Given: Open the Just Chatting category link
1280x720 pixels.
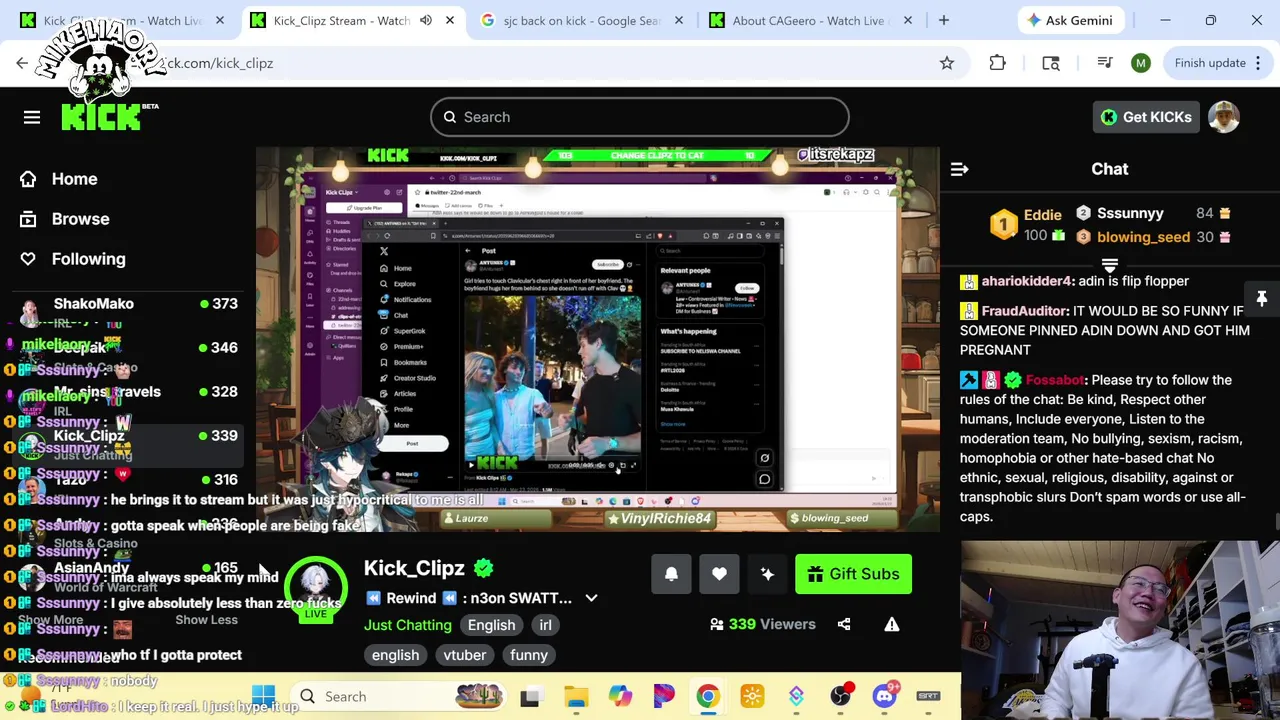Looking at the screenshot, I should 407,625.
